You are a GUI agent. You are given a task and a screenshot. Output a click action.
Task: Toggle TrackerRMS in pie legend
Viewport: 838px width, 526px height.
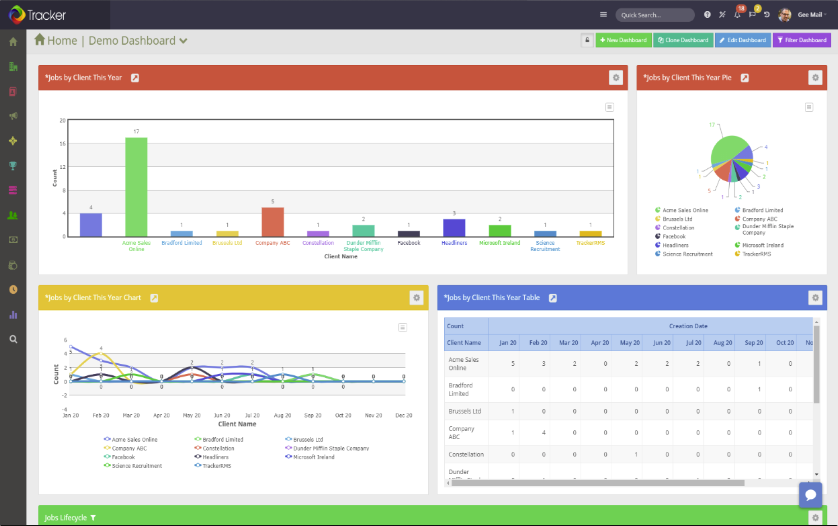752,254
